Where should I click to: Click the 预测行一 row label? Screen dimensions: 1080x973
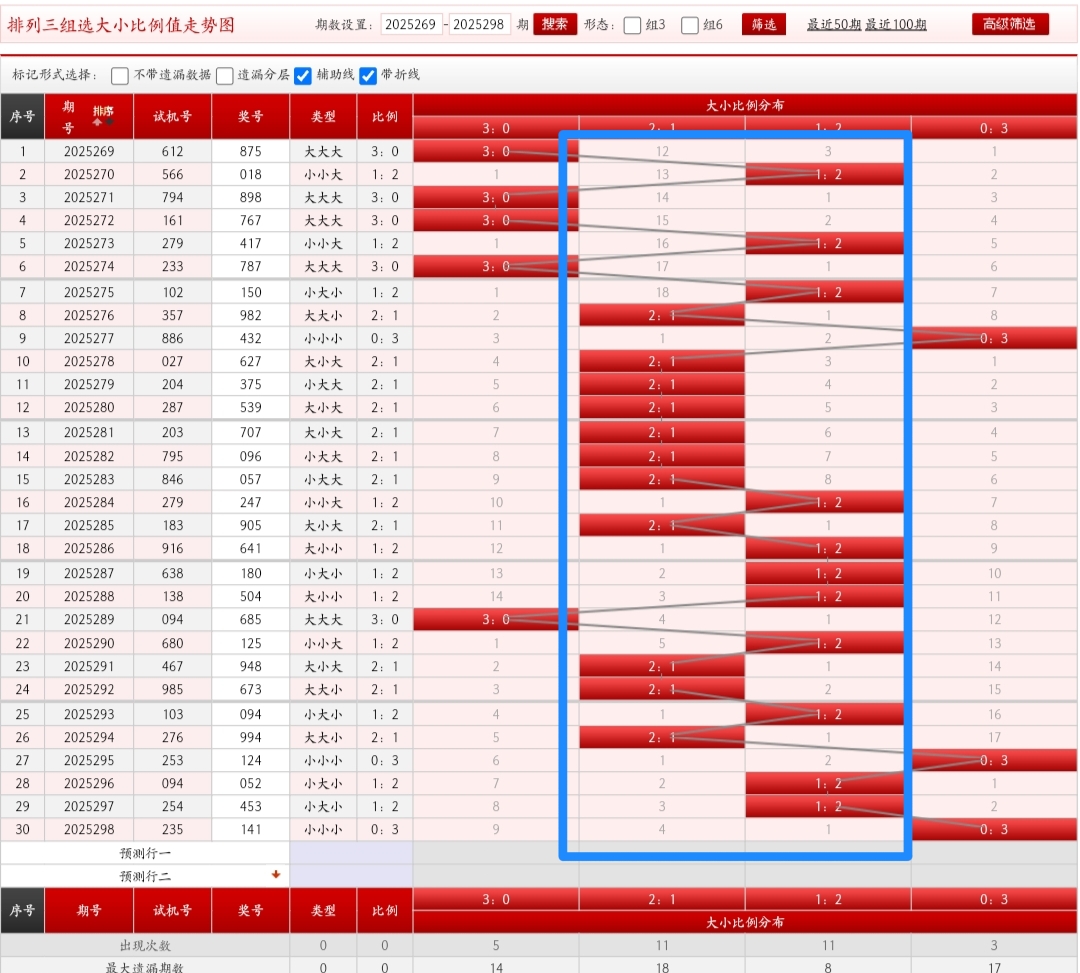click(x=145, y=853)
